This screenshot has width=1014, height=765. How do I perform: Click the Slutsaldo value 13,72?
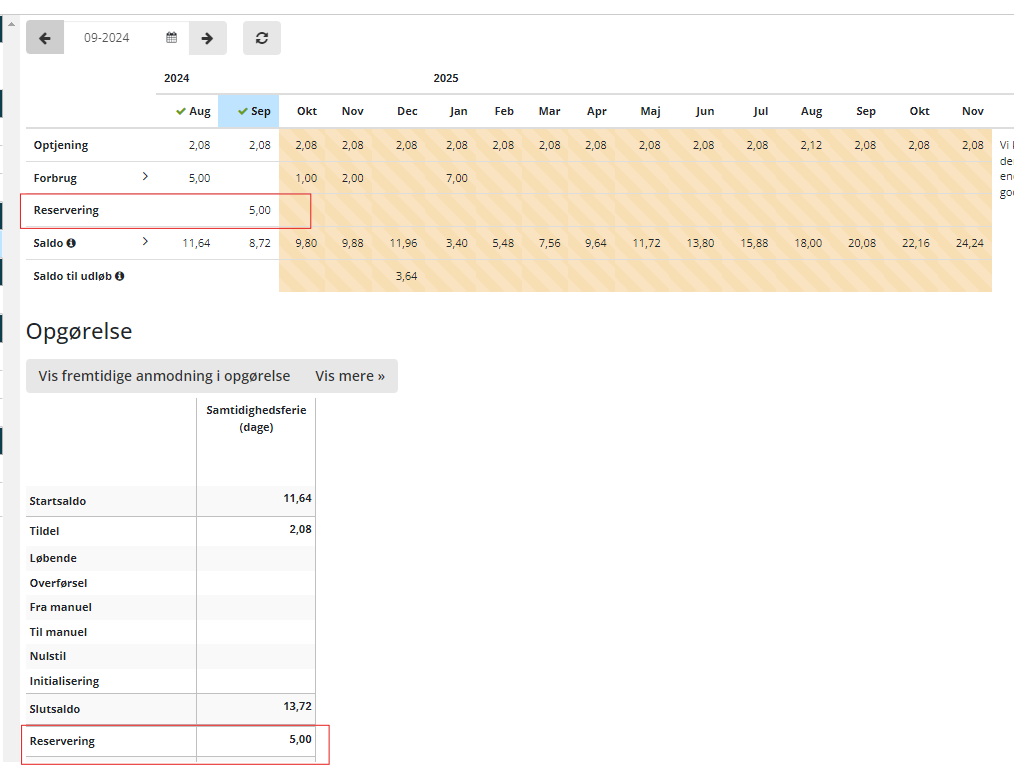[297, 706]
